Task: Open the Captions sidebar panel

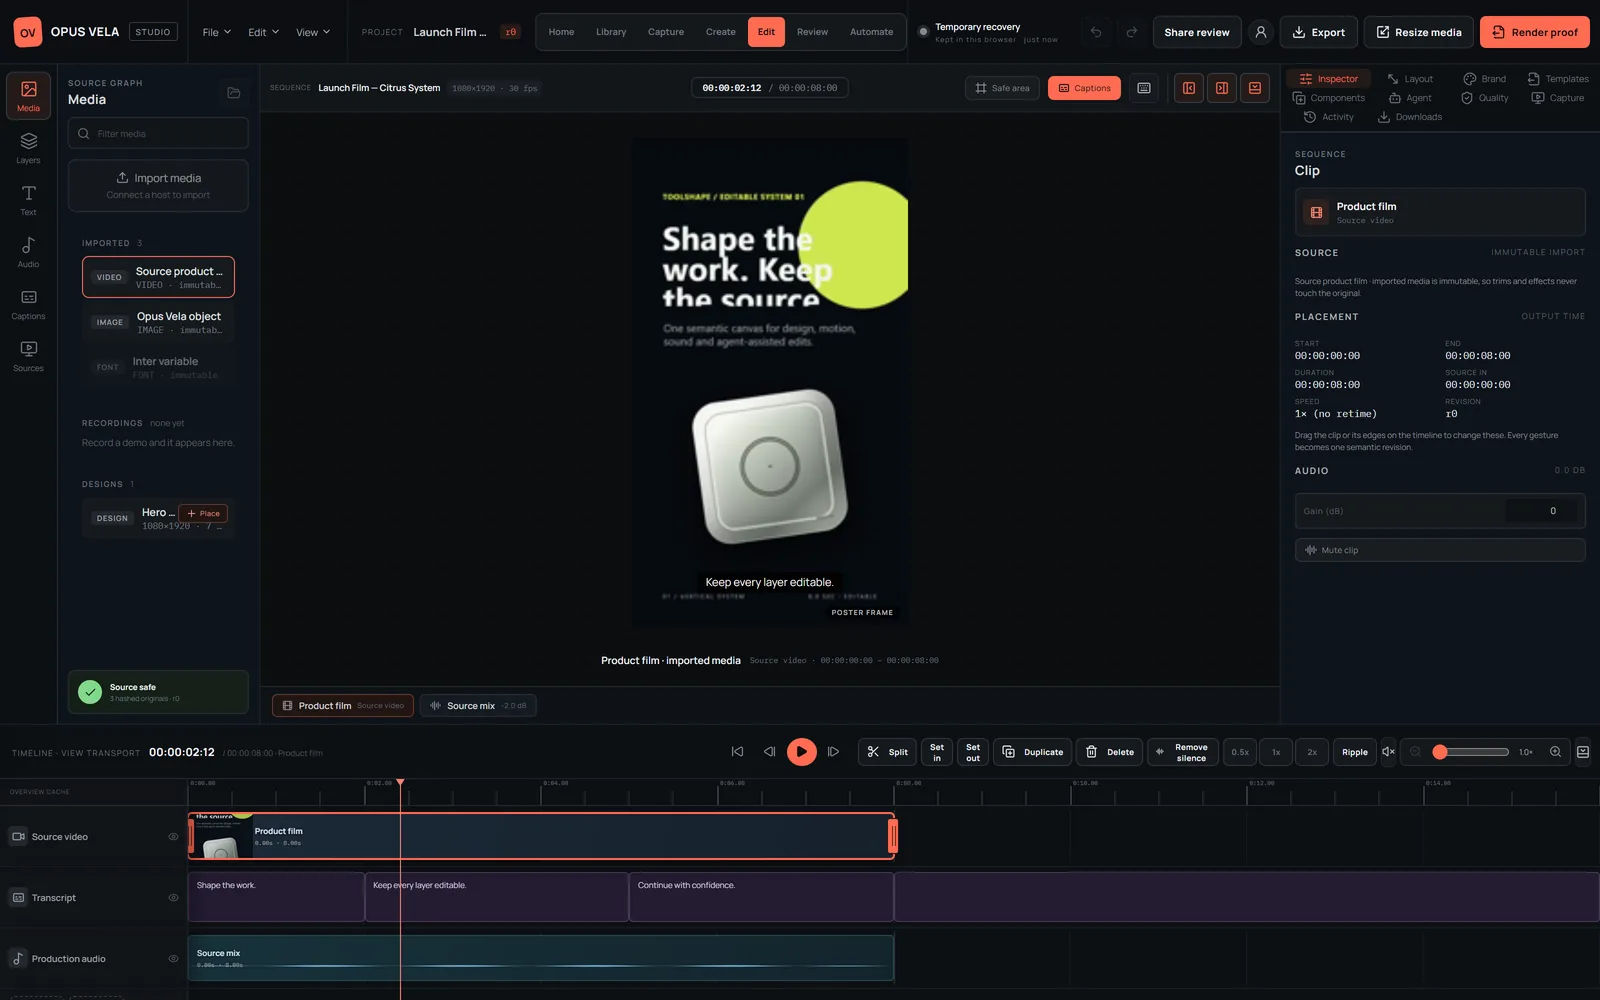Action: (x=28, y=304)
